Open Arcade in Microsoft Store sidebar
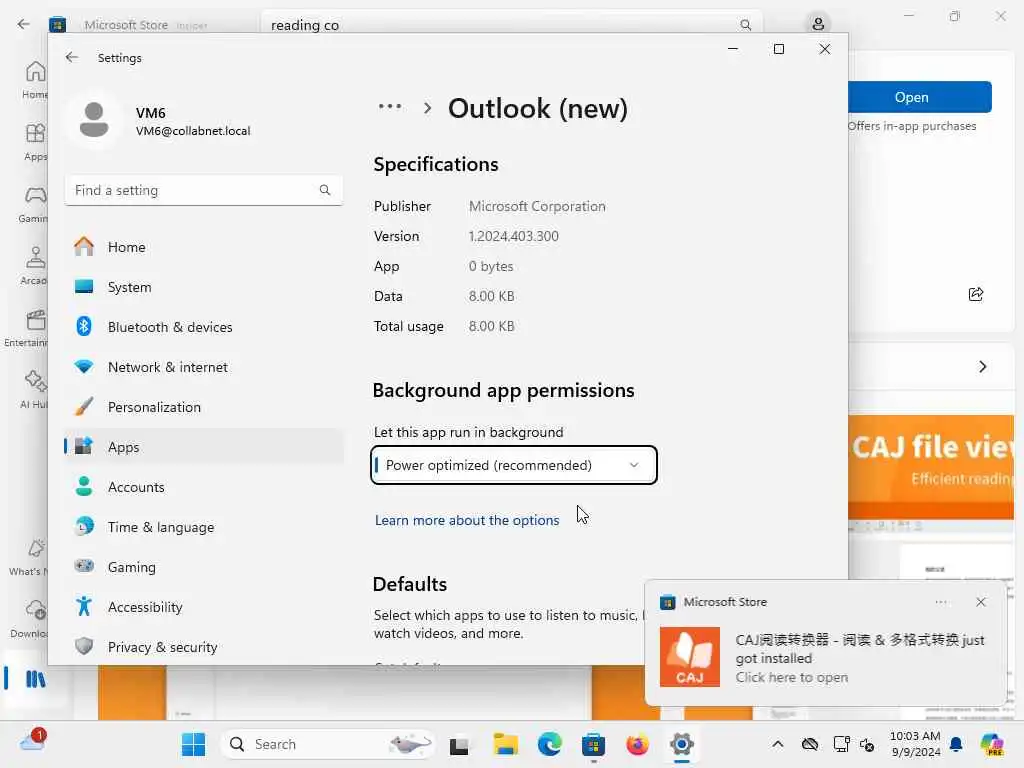The image size is (1024, 768). coord(33,266)
